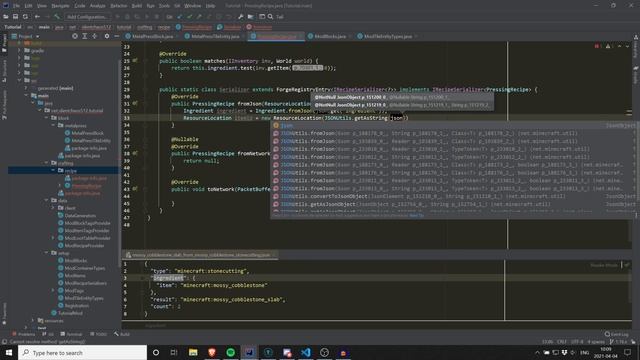Click the Build project hammer icon
This screenshot has height=360, width=640.
point(57,17)
